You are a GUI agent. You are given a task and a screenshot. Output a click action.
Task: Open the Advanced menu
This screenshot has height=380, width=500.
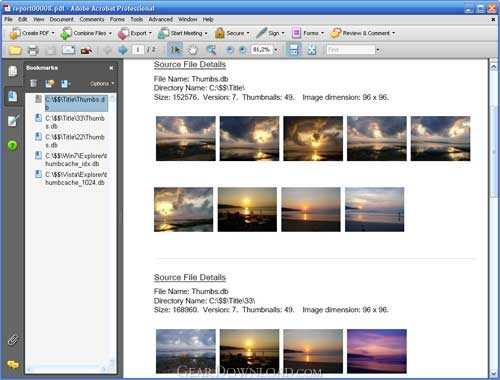pos(160,19)
